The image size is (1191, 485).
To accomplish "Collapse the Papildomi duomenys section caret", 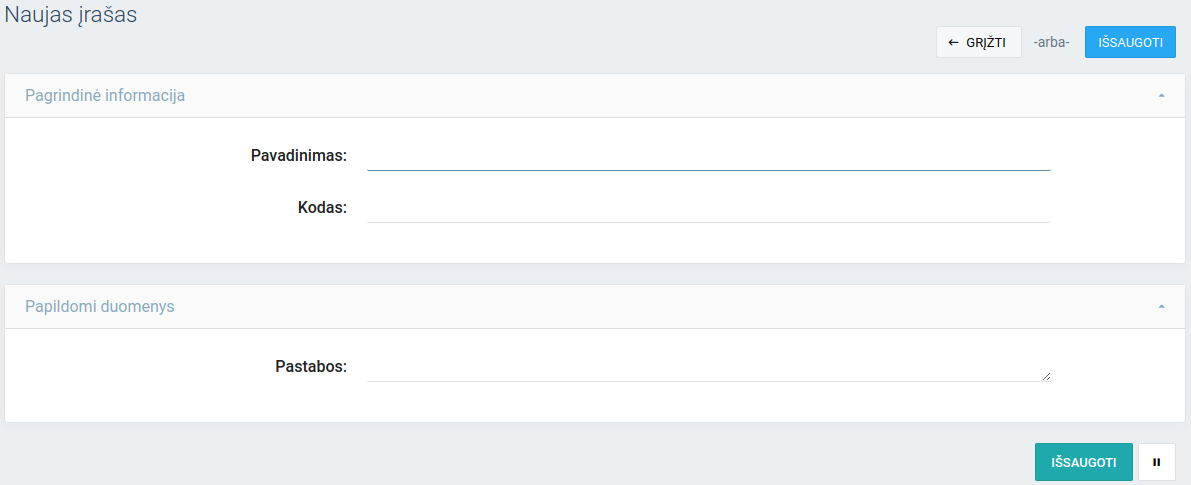I will 1161,306.
